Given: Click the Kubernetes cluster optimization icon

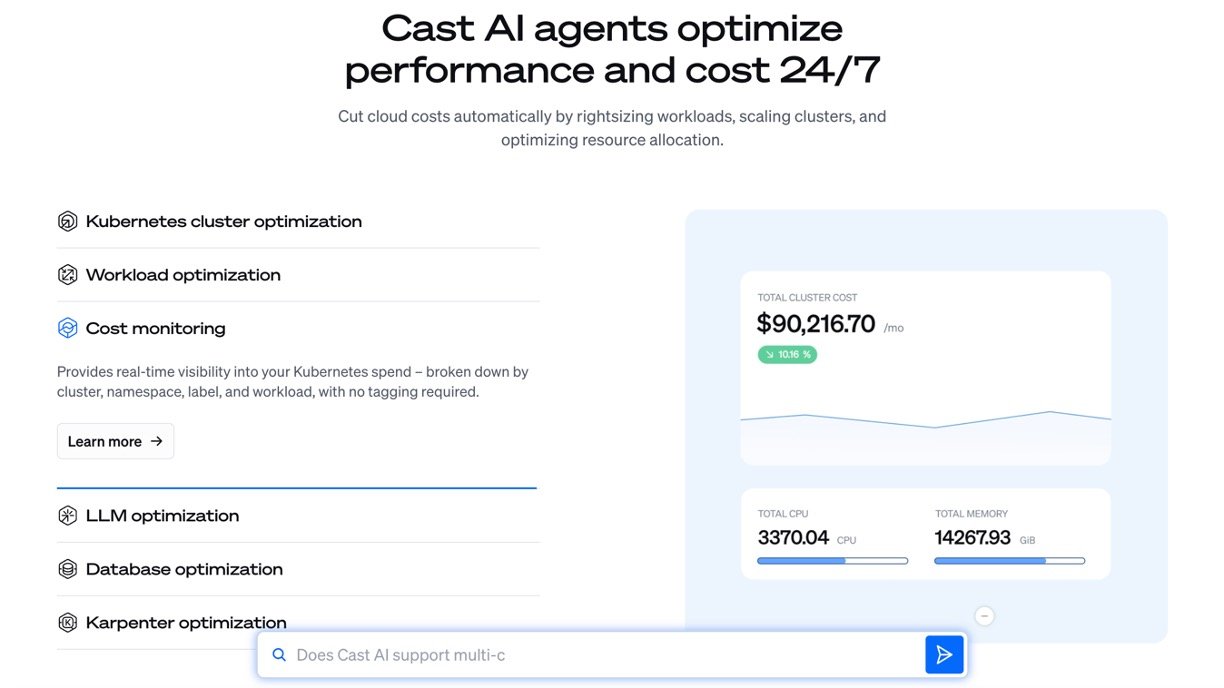Looking at the screenshot, I should pos(67,222).
